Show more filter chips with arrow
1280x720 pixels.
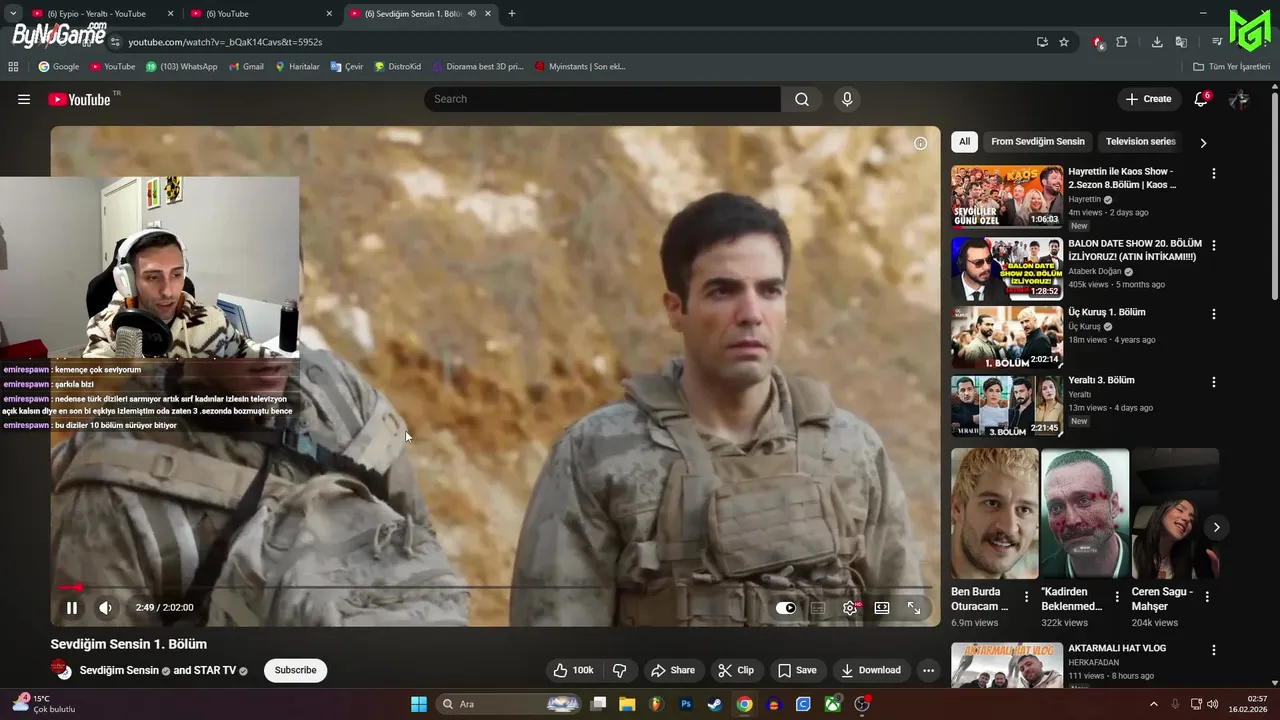click(1203, 143)
